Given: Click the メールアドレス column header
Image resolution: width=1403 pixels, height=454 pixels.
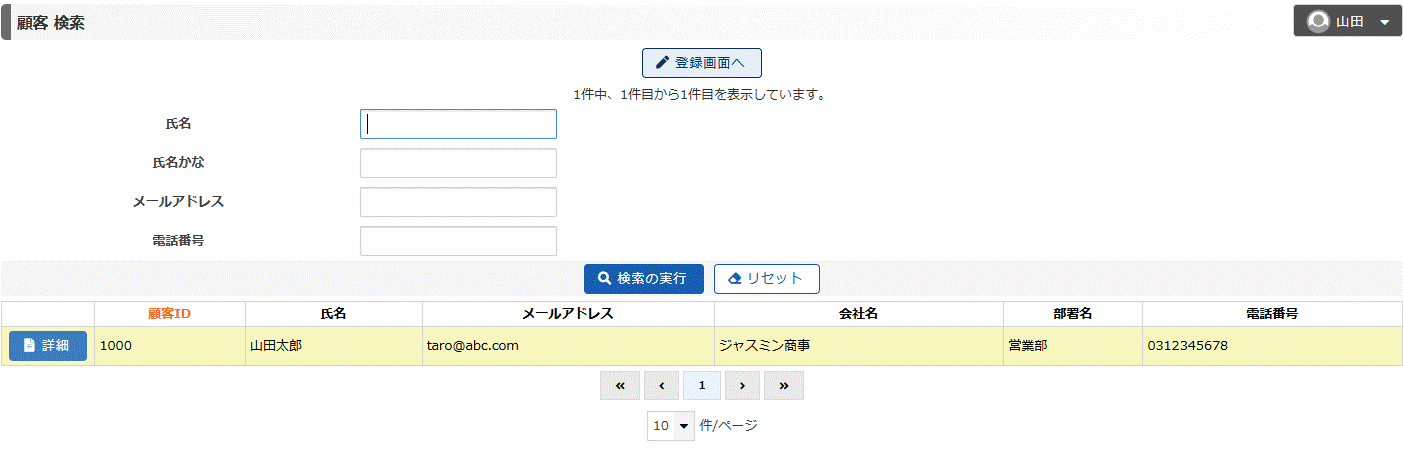Looking at the screenshot, I should pos(568,314).
